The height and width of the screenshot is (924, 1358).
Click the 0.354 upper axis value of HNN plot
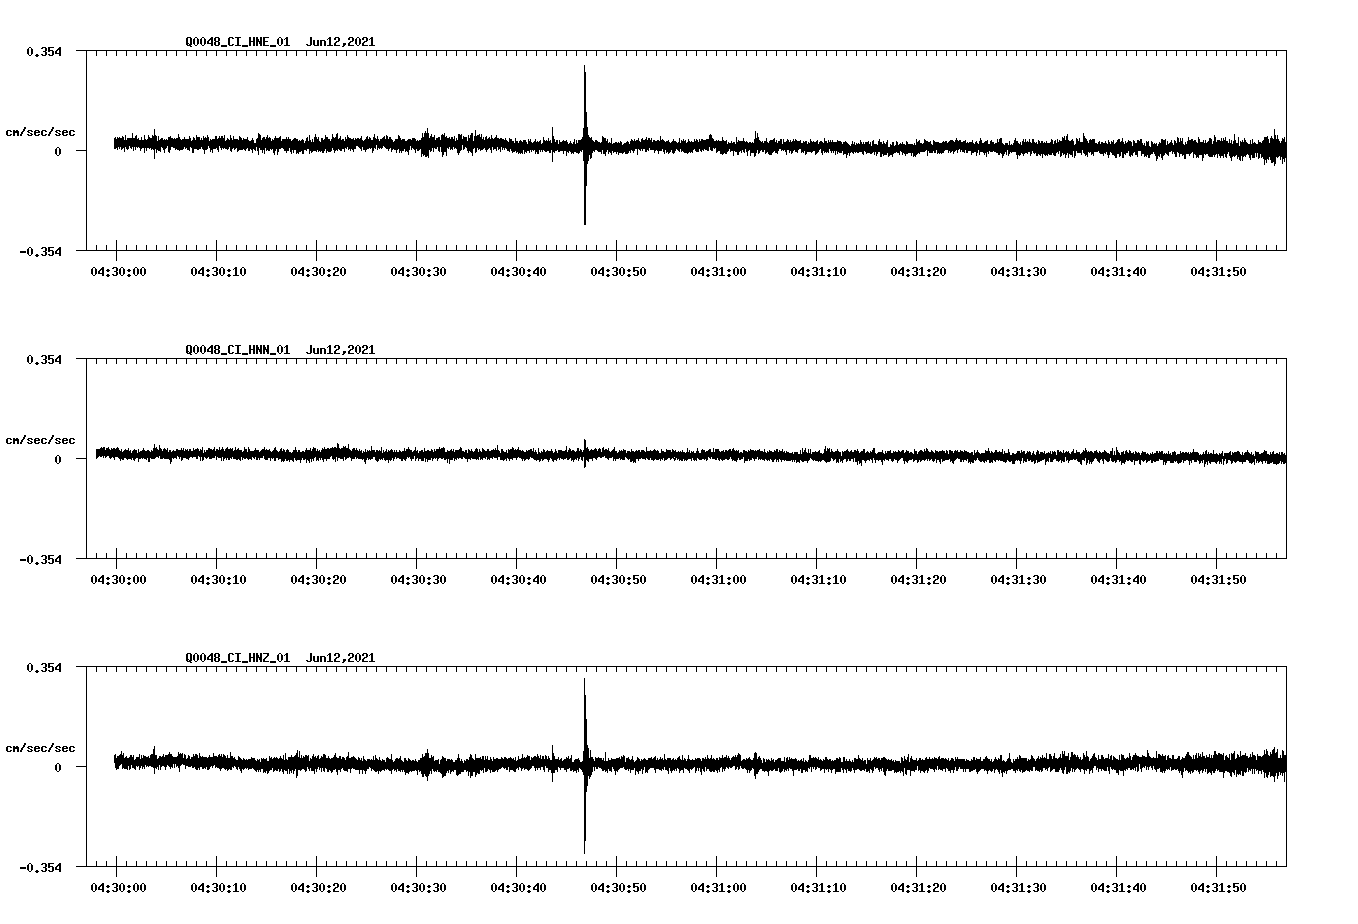44,359
